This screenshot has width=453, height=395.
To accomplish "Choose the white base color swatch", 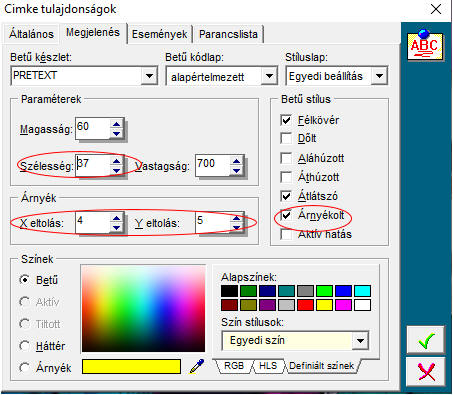I will (363, 305).
